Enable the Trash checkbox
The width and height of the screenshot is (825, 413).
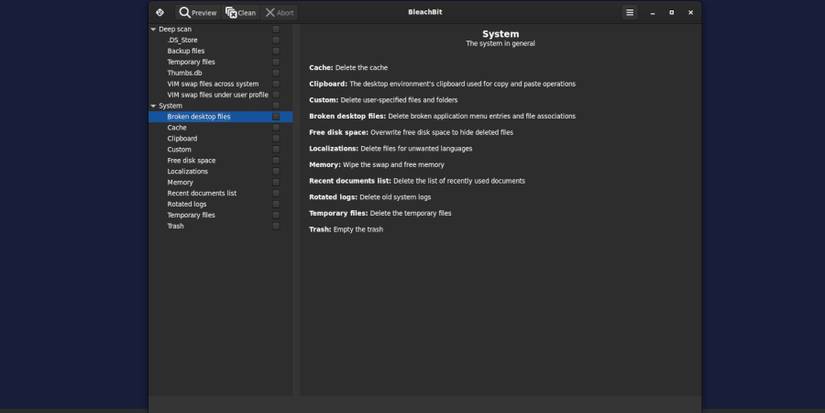[276, 226]
